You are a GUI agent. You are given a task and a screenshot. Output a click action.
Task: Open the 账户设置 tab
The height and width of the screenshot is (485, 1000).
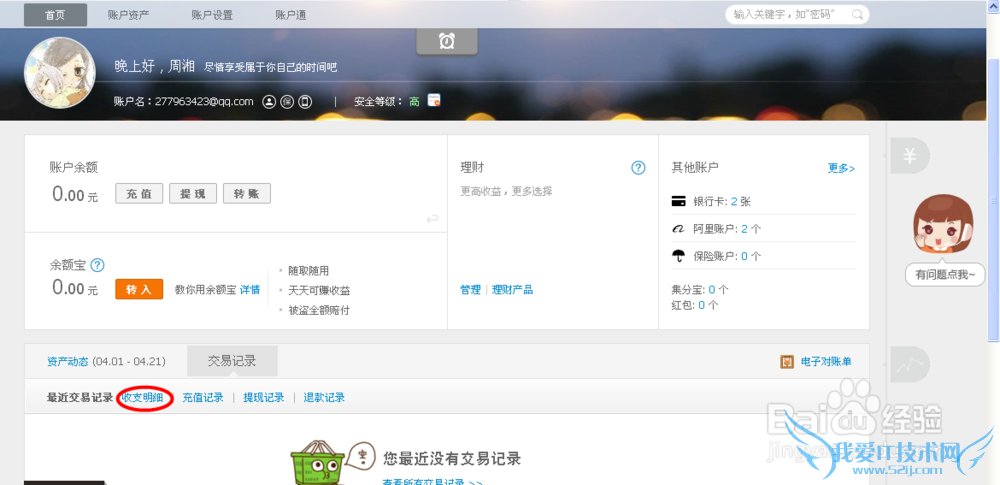click(x=212, y=15)
